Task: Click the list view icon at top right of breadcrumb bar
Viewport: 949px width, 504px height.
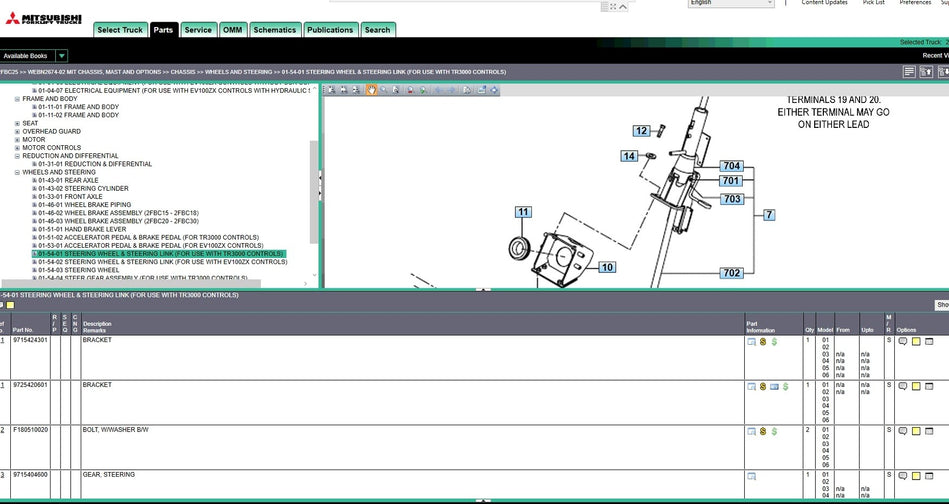Action: click(908, 72)
